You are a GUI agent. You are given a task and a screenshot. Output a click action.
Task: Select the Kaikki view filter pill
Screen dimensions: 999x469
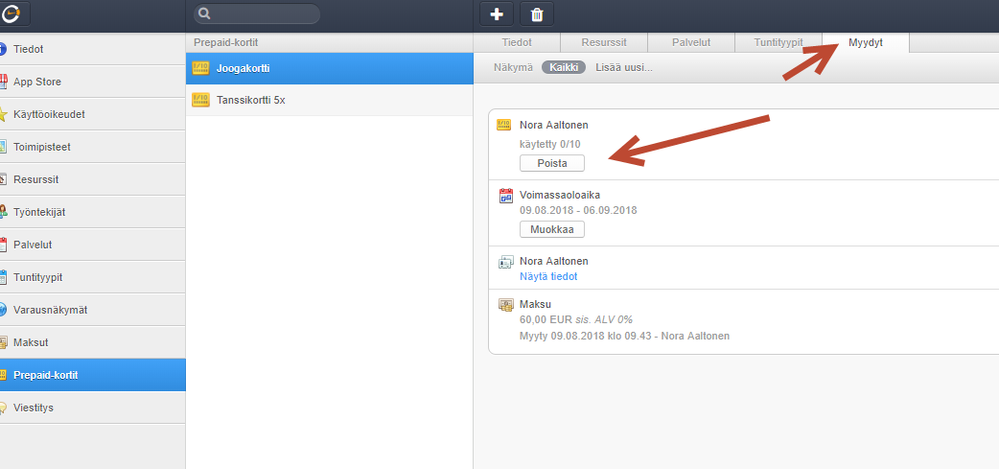[564, 68]
